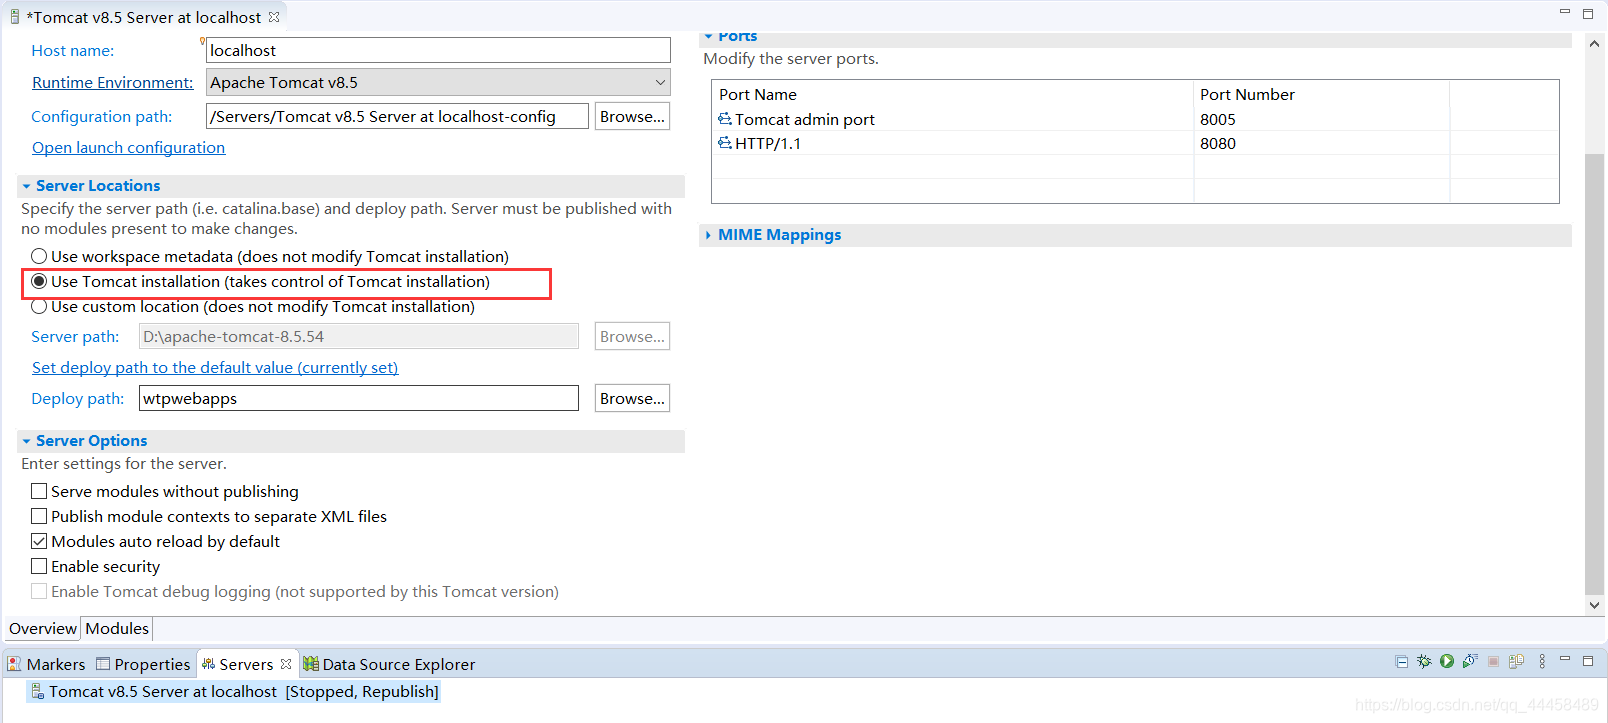The image size is (1608, 723).
Task: Click Enable Tomcat debug logging checkbox
Action: click(39, 591)
